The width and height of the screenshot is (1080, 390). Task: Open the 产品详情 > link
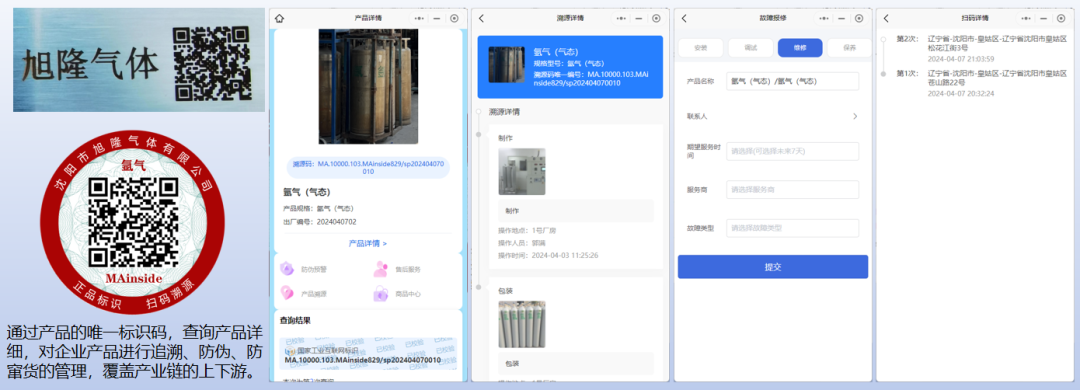point(368,243)
